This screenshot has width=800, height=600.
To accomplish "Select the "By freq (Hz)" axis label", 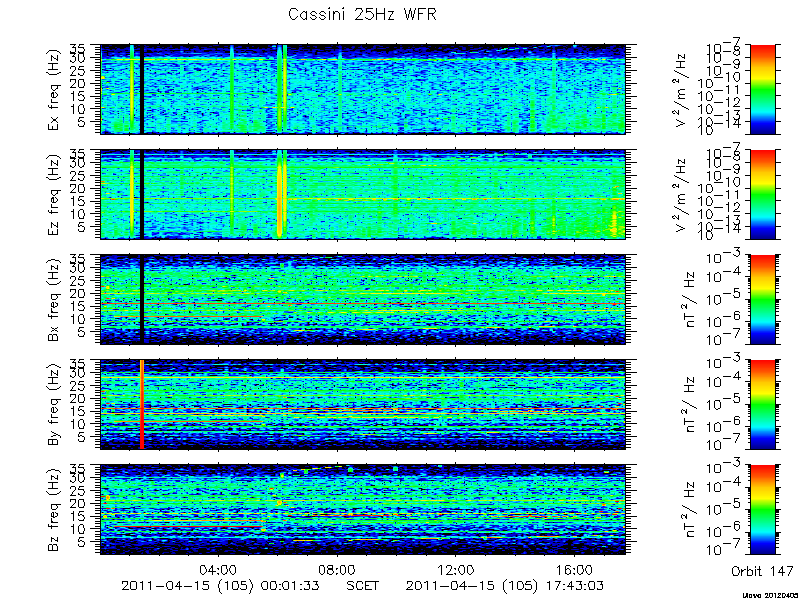I will click(54, 405).
